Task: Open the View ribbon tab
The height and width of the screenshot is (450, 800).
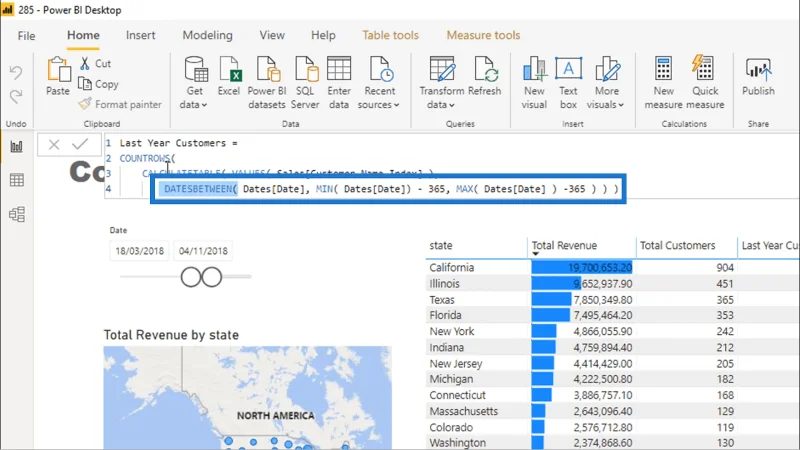Action: click(x=272, y=35)
